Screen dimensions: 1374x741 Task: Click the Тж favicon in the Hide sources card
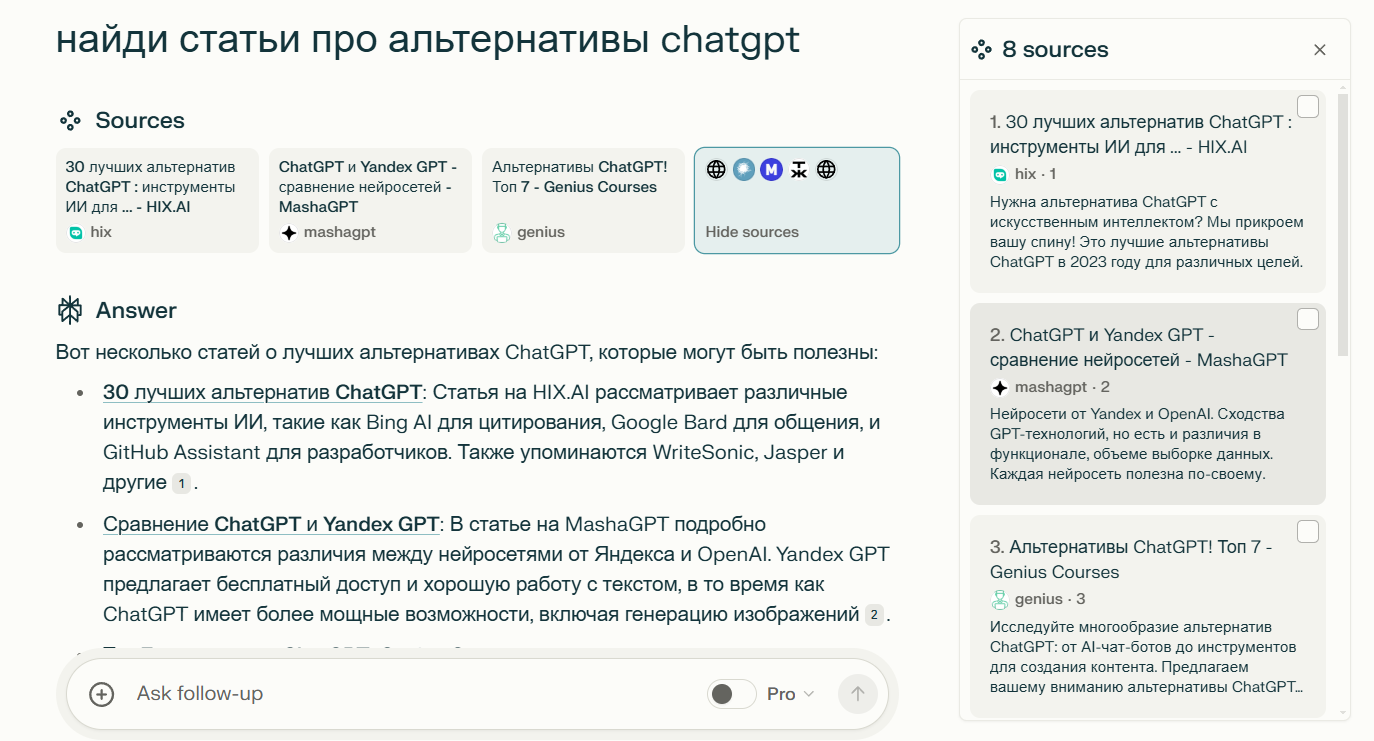[798, 170]
